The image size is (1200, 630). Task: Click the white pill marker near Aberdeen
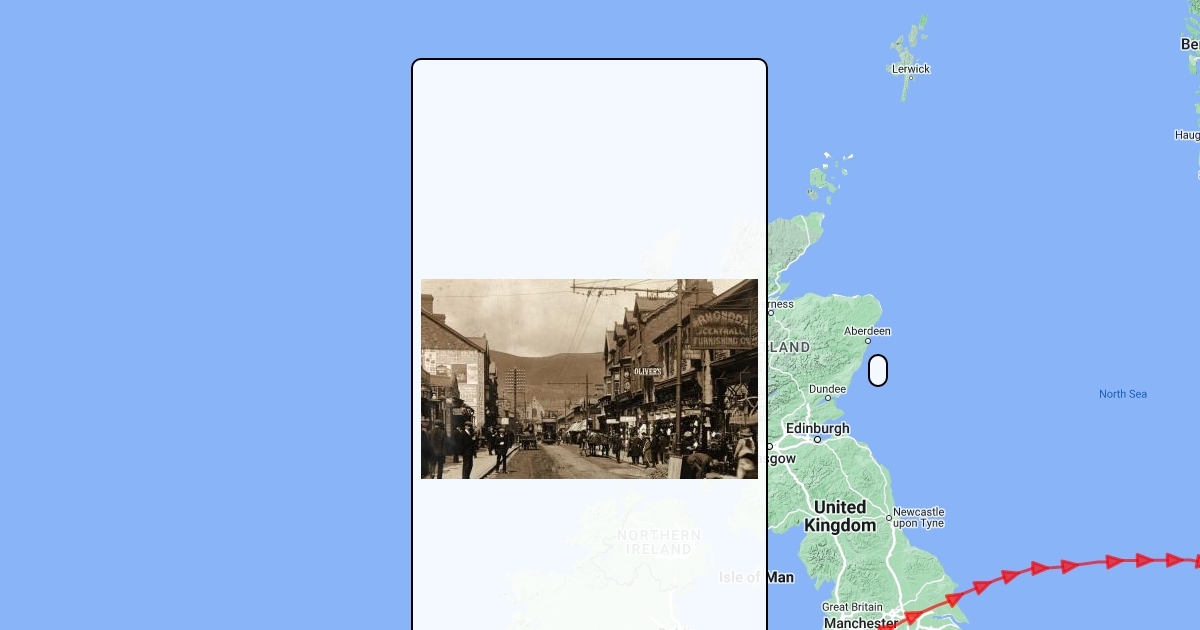tap(878, 370)
